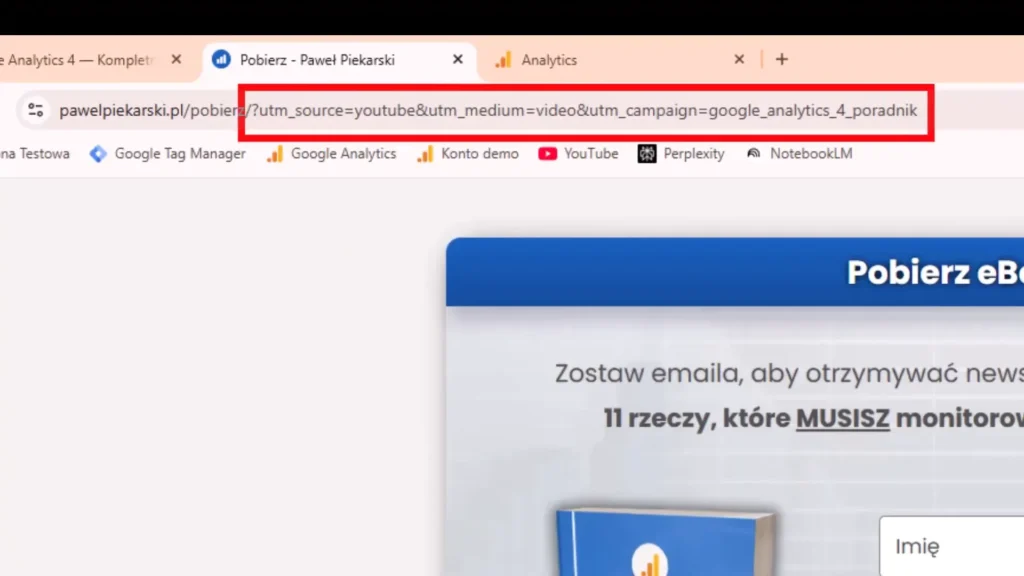Click the Imię input field
Screen dimensions: 1024x576
click(x=952, y=546)
